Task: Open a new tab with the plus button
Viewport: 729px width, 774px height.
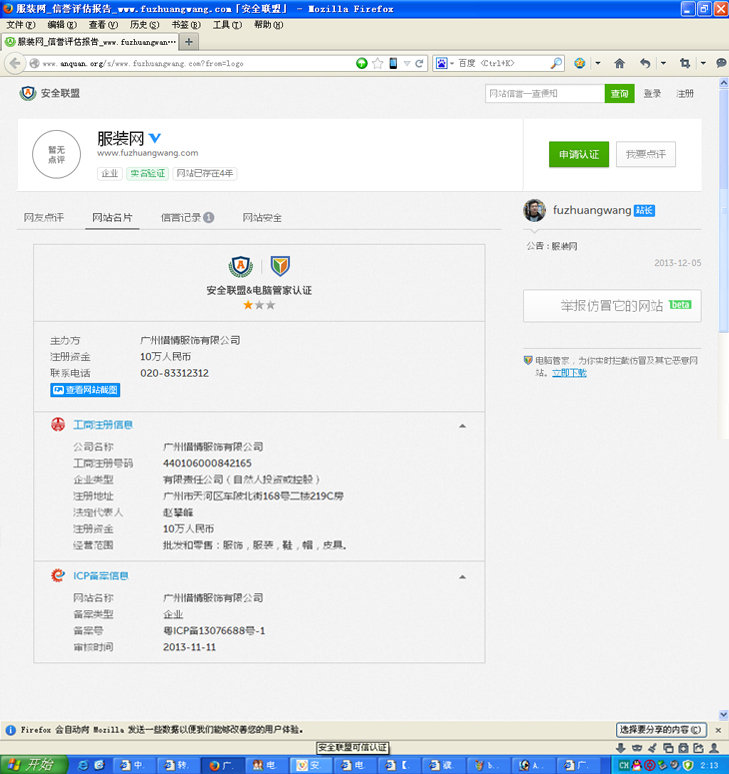Action: [x=189, y=42]
